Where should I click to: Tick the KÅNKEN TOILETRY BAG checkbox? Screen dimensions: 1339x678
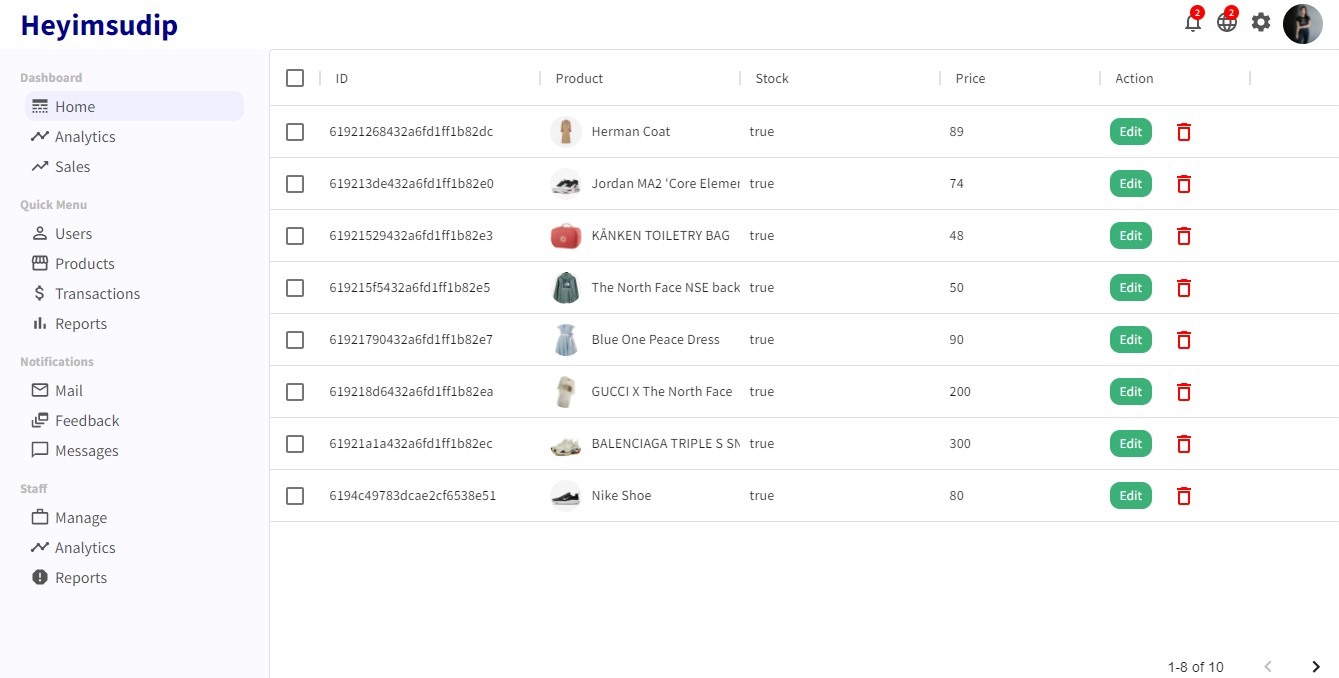tap(295, 236)
